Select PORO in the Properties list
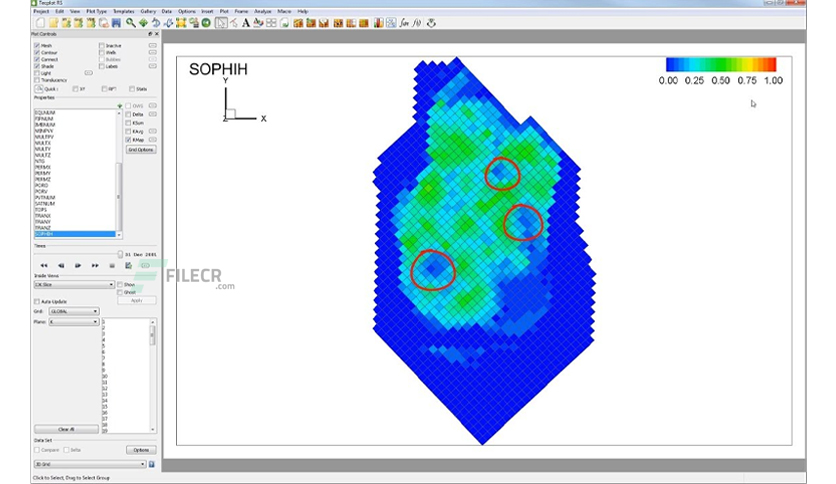Image resolution: width=836 pixels, height=484 pixels. click(x=41, y=185)
